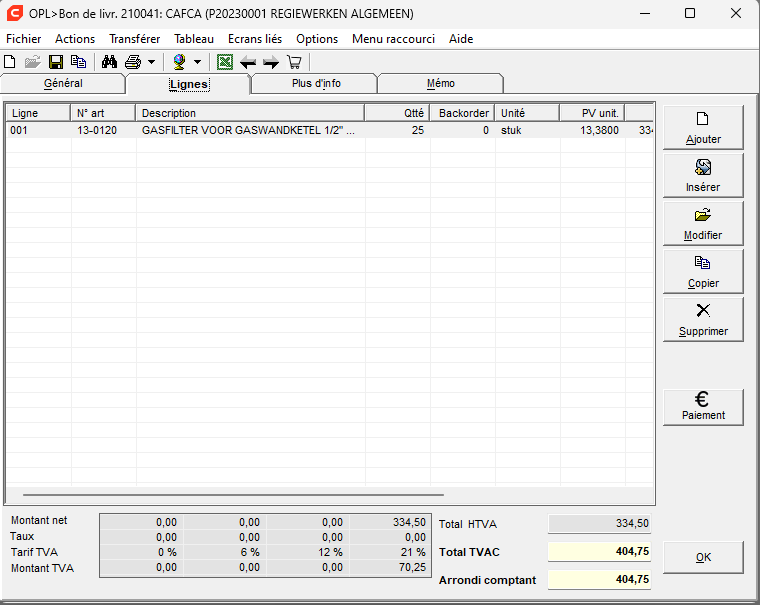The image size is (760, 605).
Task: Click the left arrow Previous record icon
Action: [248, 62]
